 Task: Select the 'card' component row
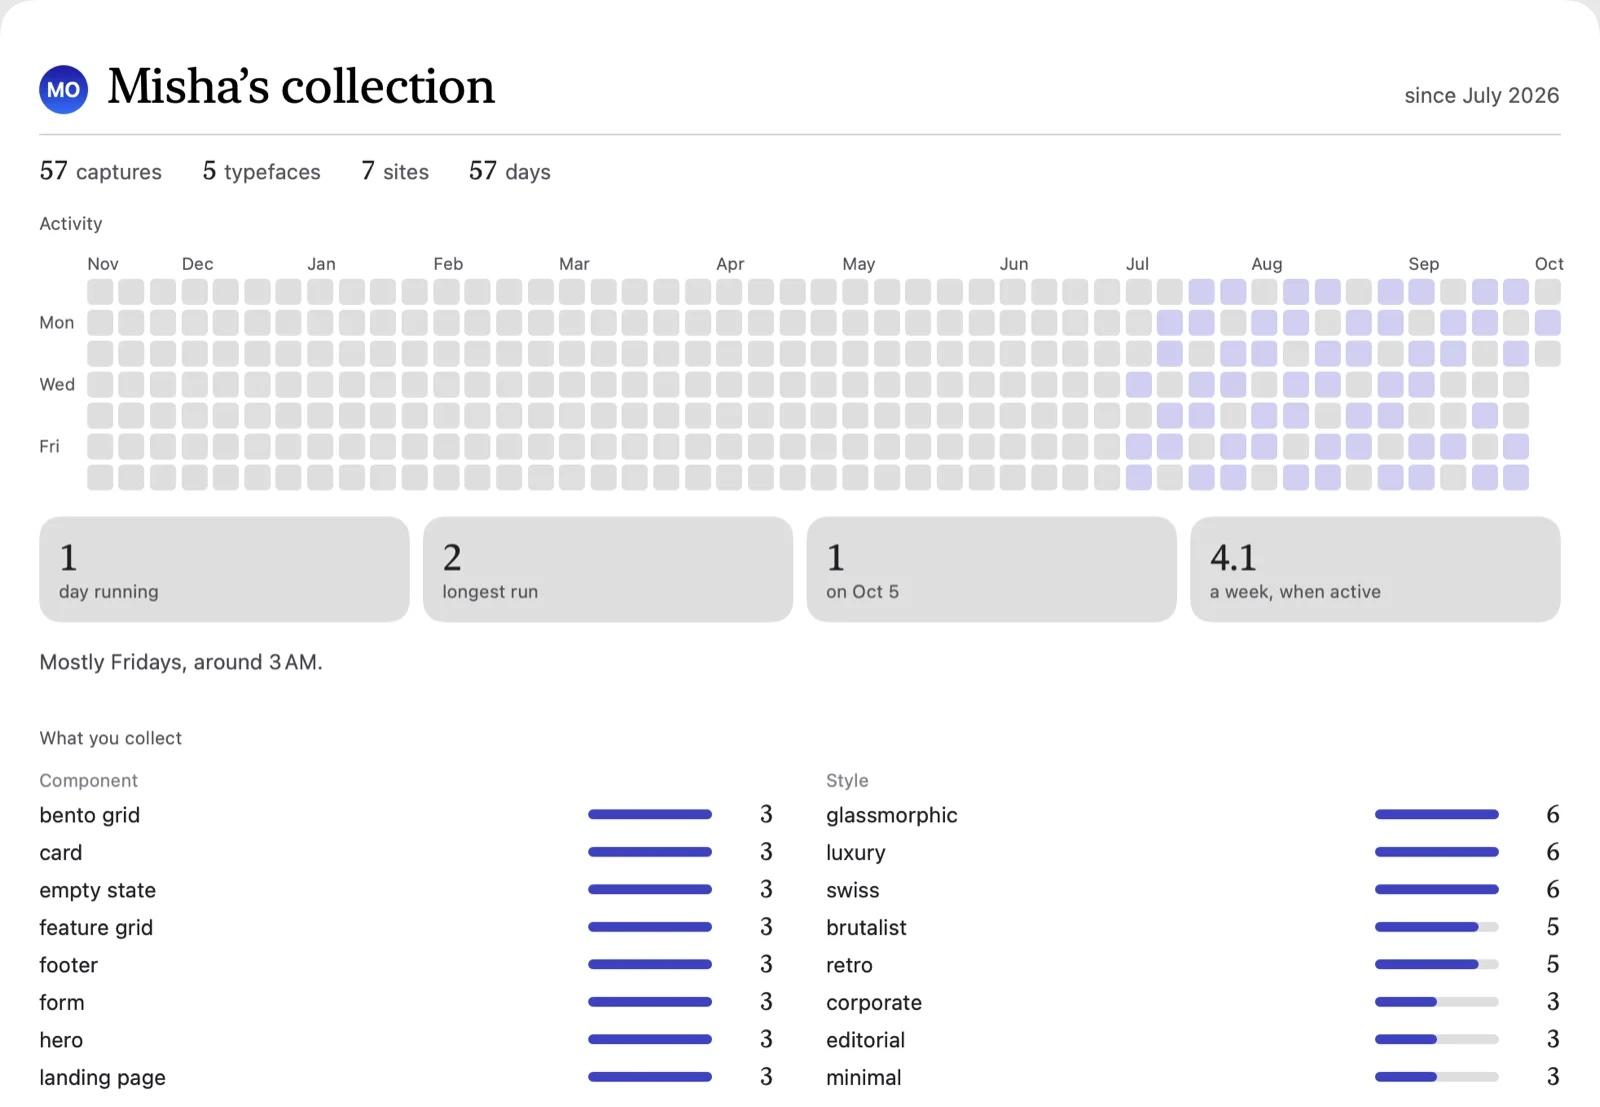pos(406,852)
